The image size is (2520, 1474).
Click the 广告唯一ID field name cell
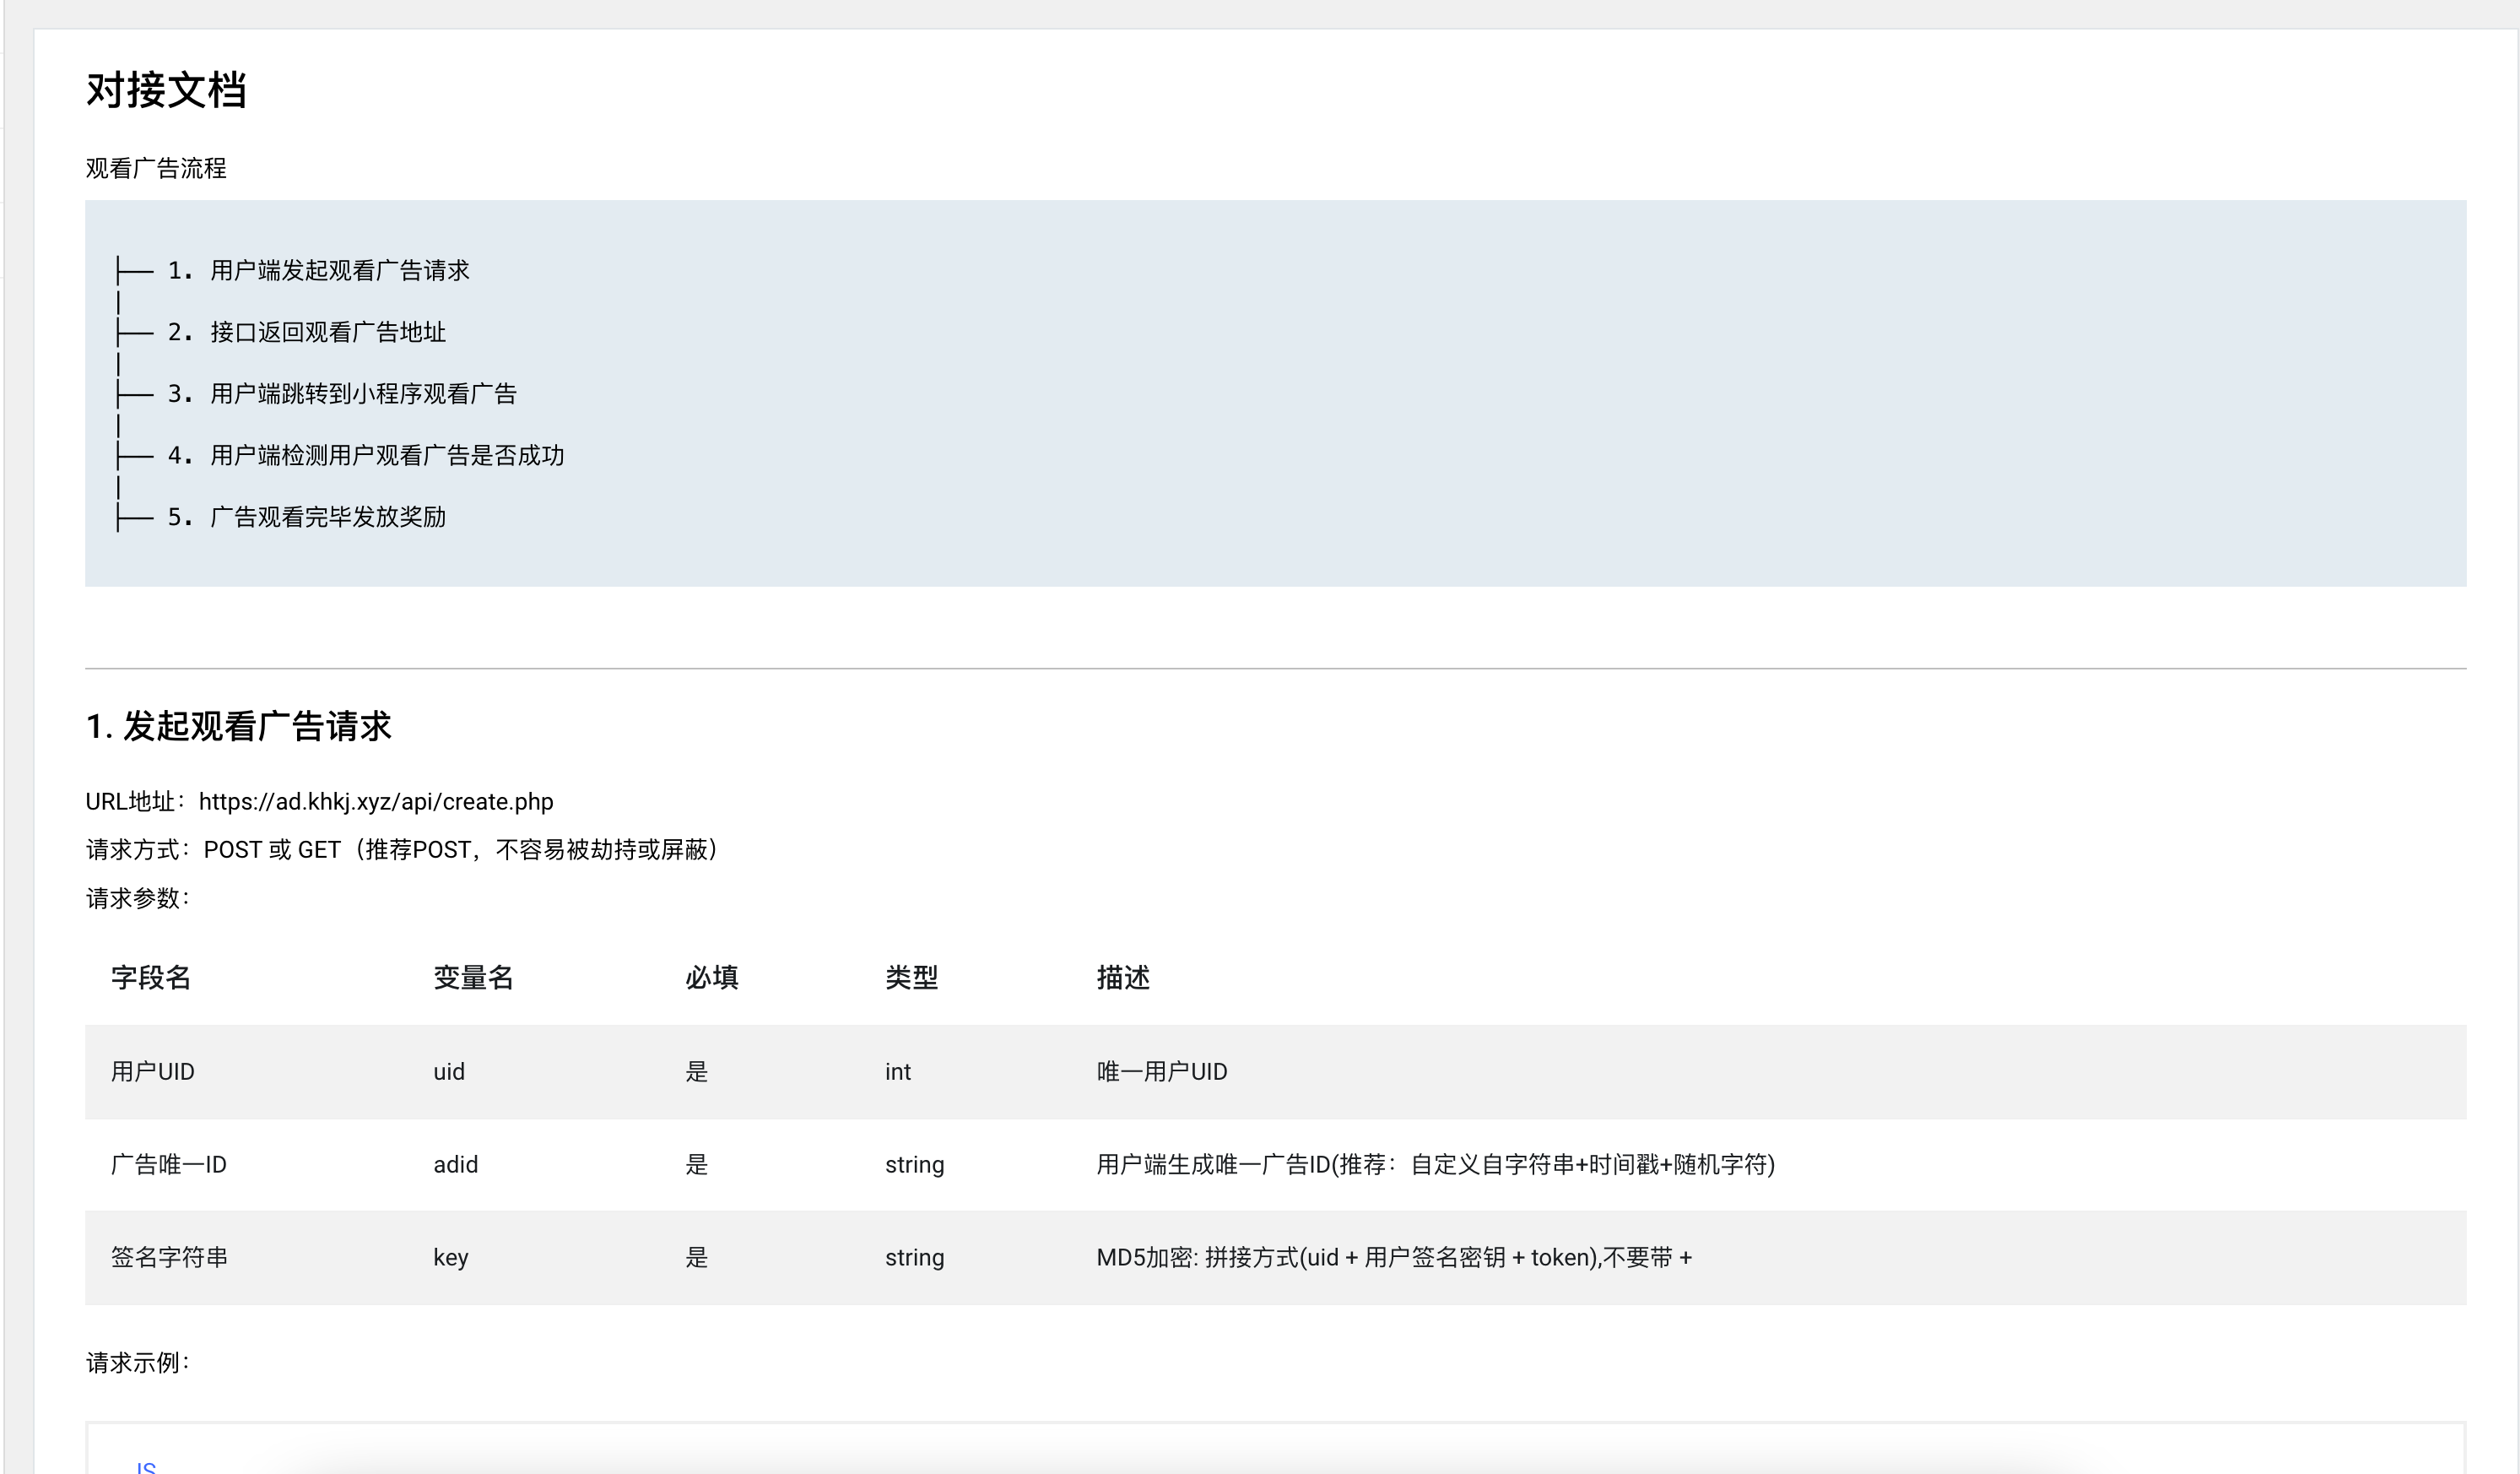pos(169,1165)
